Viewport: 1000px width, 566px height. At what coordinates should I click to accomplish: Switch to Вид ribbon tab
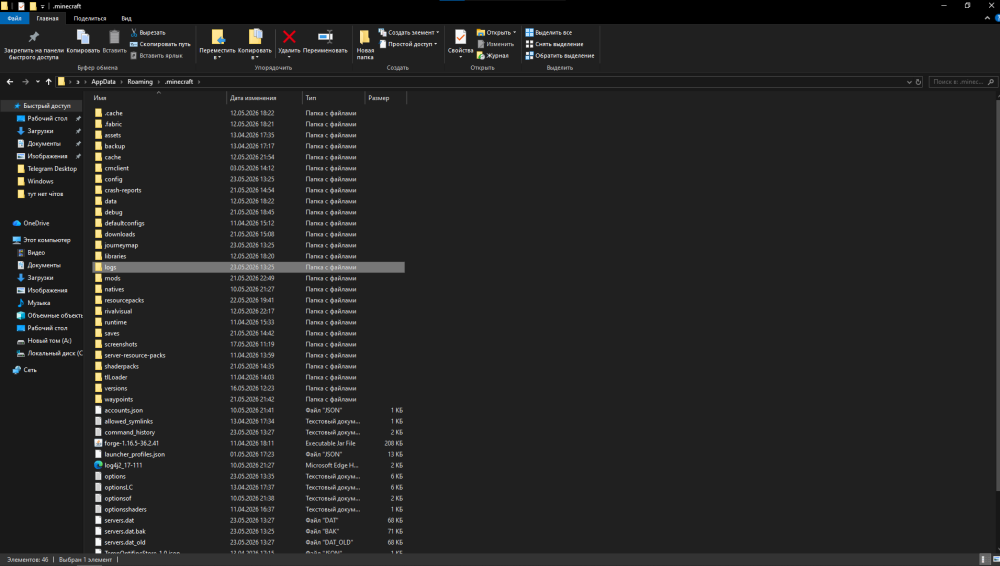pyautogui.click(x=126, y=19)
